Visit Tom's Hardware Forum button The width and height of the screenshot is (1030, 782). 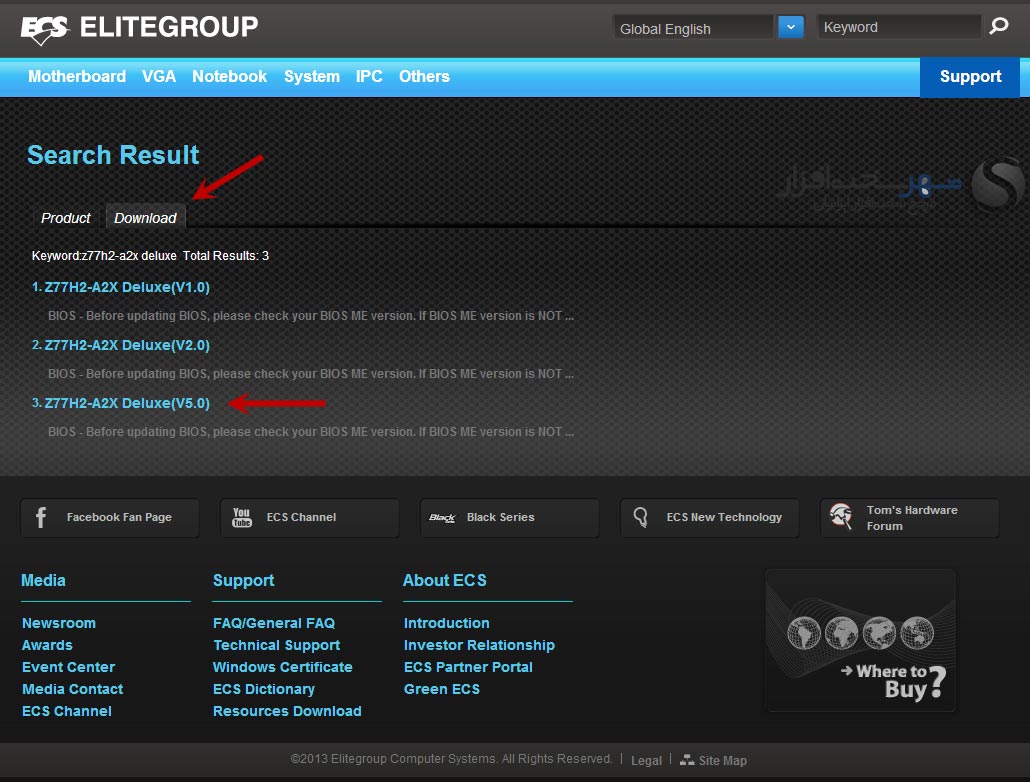pos(910,518)
